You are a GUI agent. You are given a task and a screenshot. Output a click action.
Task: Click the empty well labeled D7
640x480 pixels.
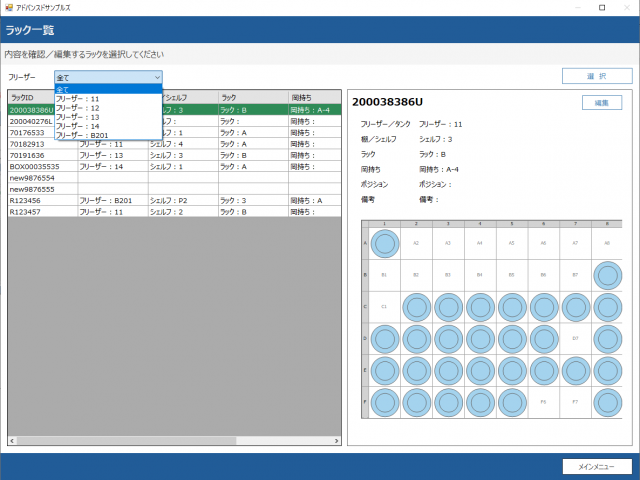[x=575, y=338]
